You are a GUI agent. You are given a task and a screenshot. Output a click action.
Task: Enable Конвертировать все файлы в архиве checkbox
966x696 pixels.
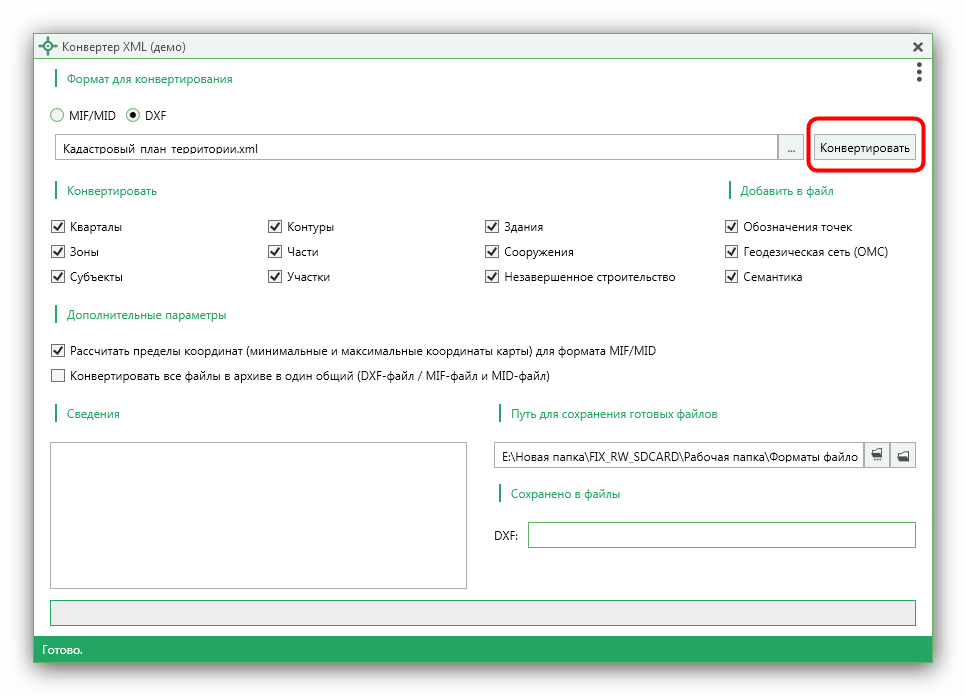58,375
